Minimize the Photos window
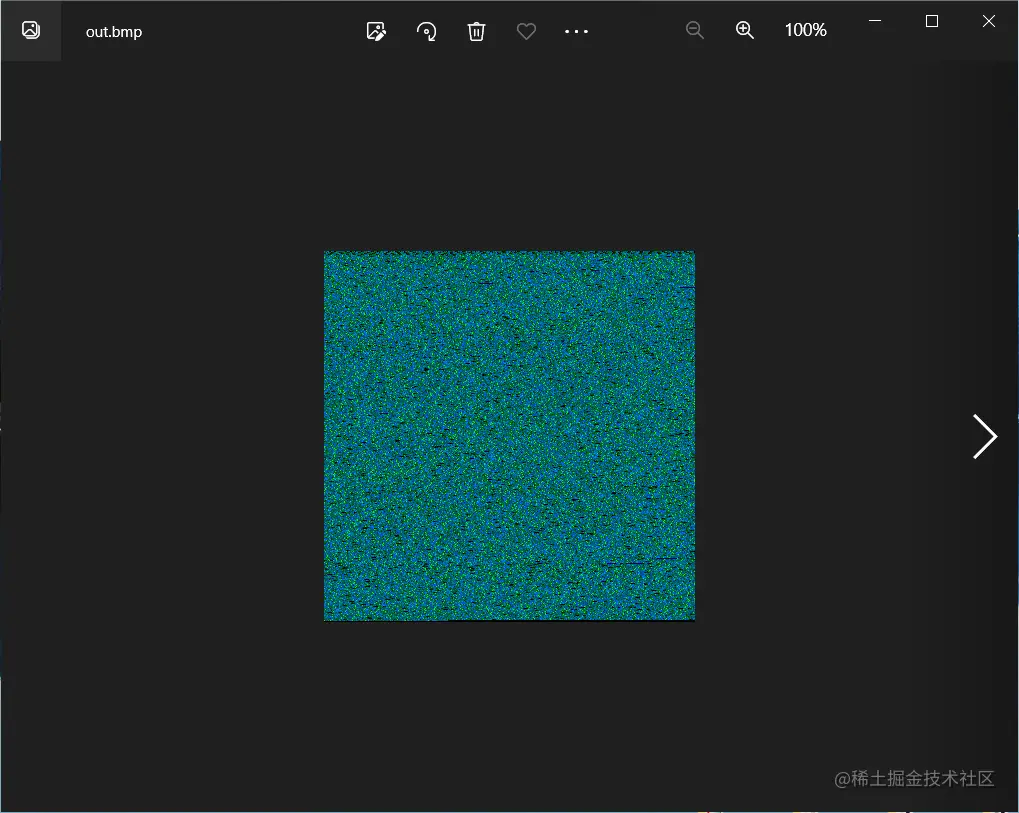 click(x=875, y=21)
